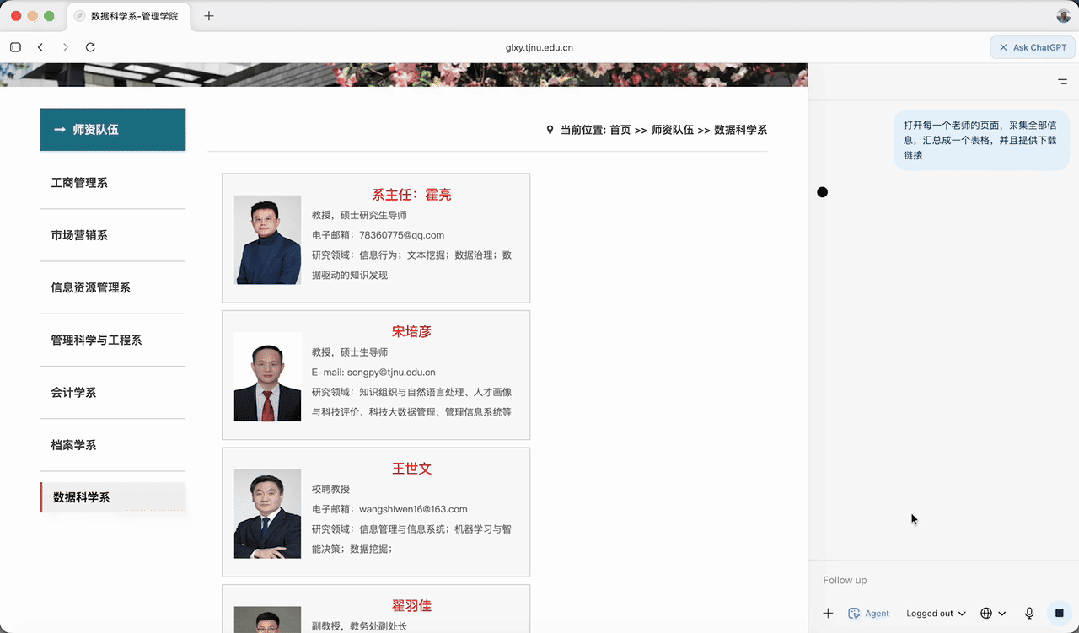
Task: Click 师资队伍 breadcrumb link
Action: (672, 129)
